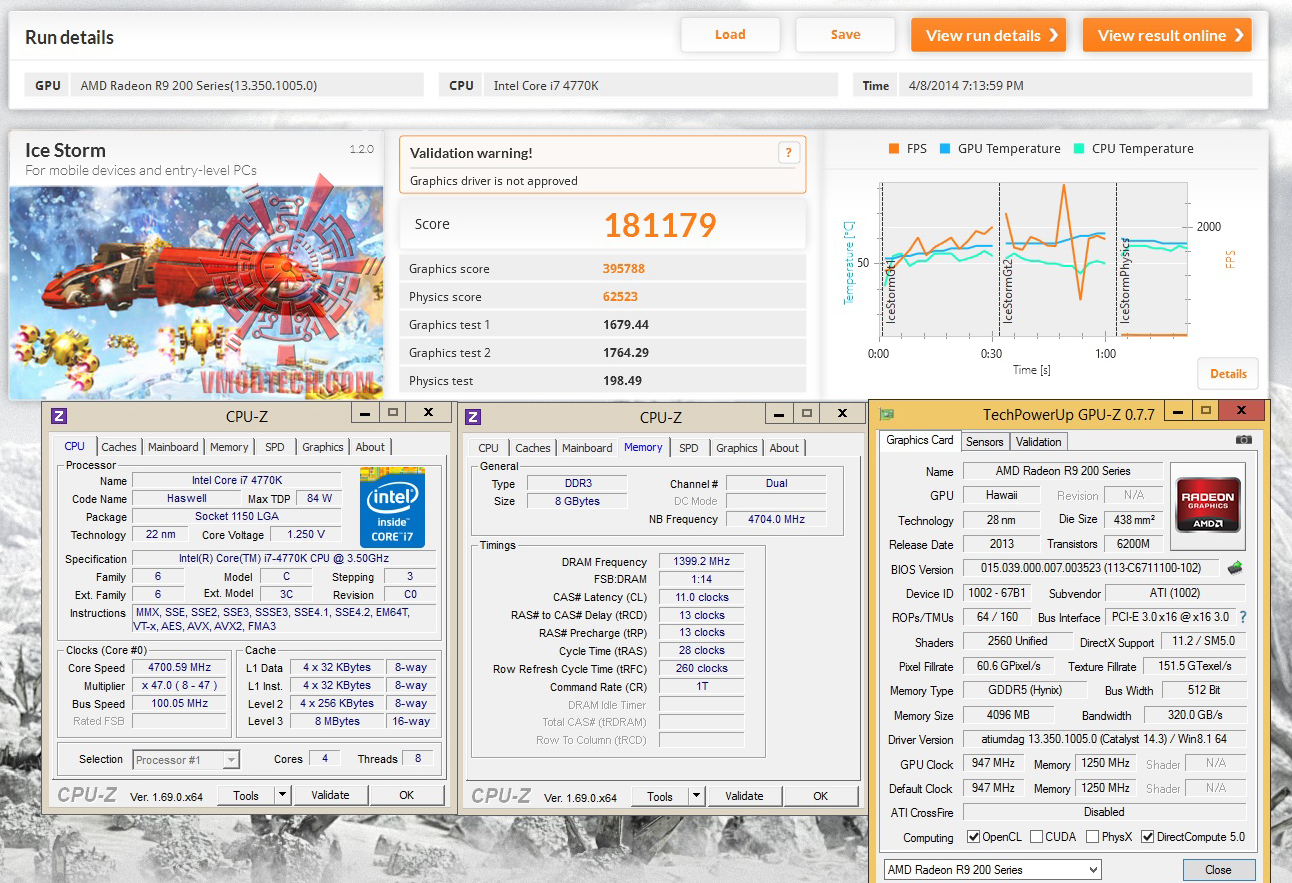Toggle the OpenCL checkbox
This screenshot has height=883, width=1292.
click(974, 837)
